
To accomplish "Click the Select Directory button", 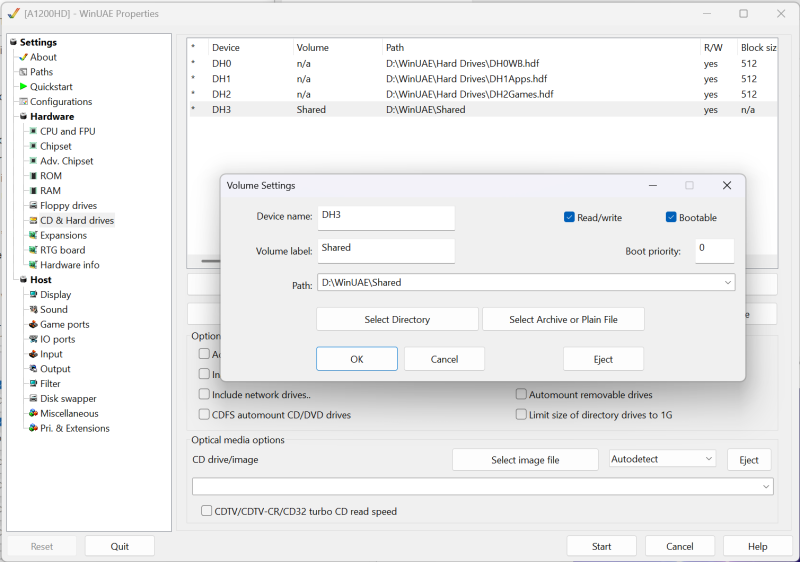I will (x=397, y=319).
